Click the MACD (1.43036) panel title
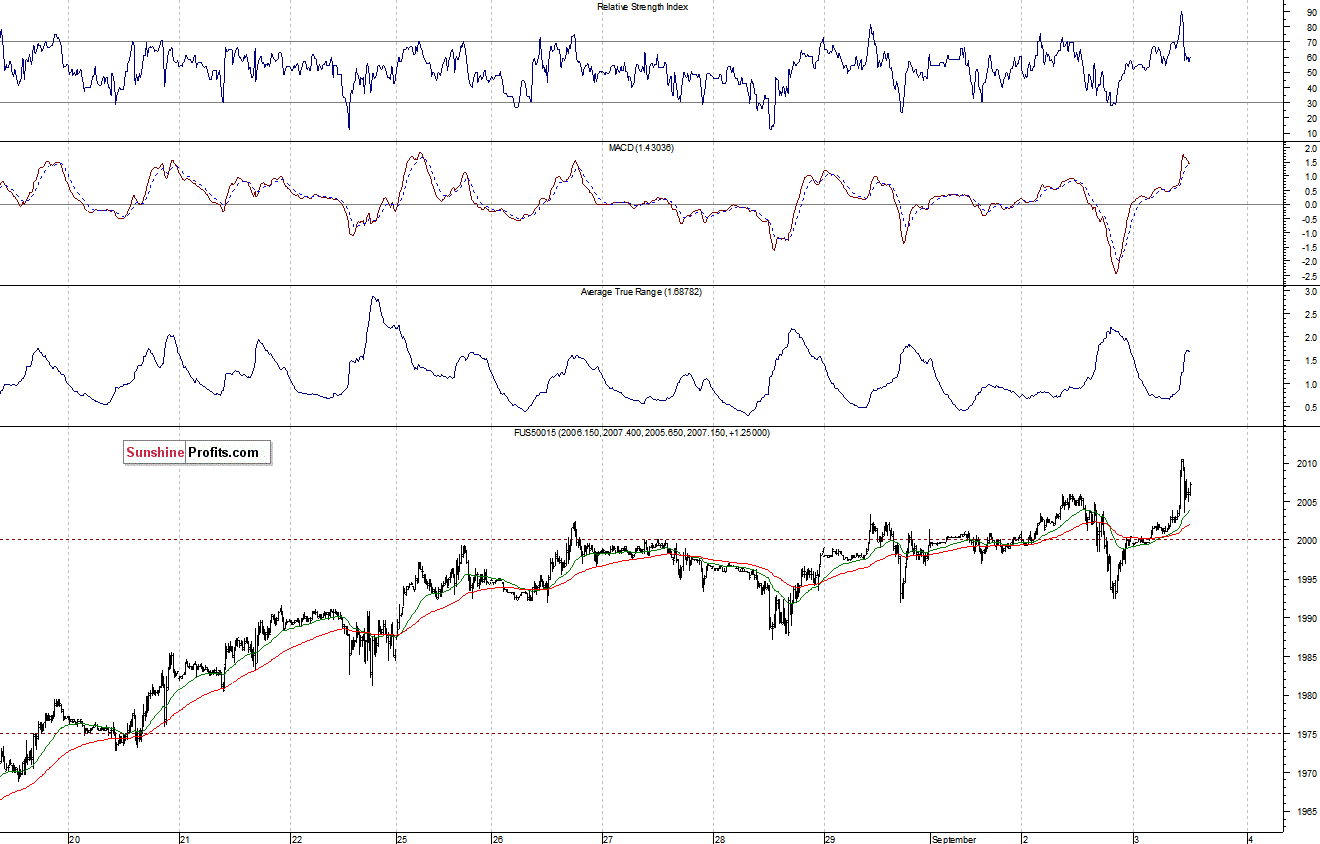 click(x=641, y=148)
